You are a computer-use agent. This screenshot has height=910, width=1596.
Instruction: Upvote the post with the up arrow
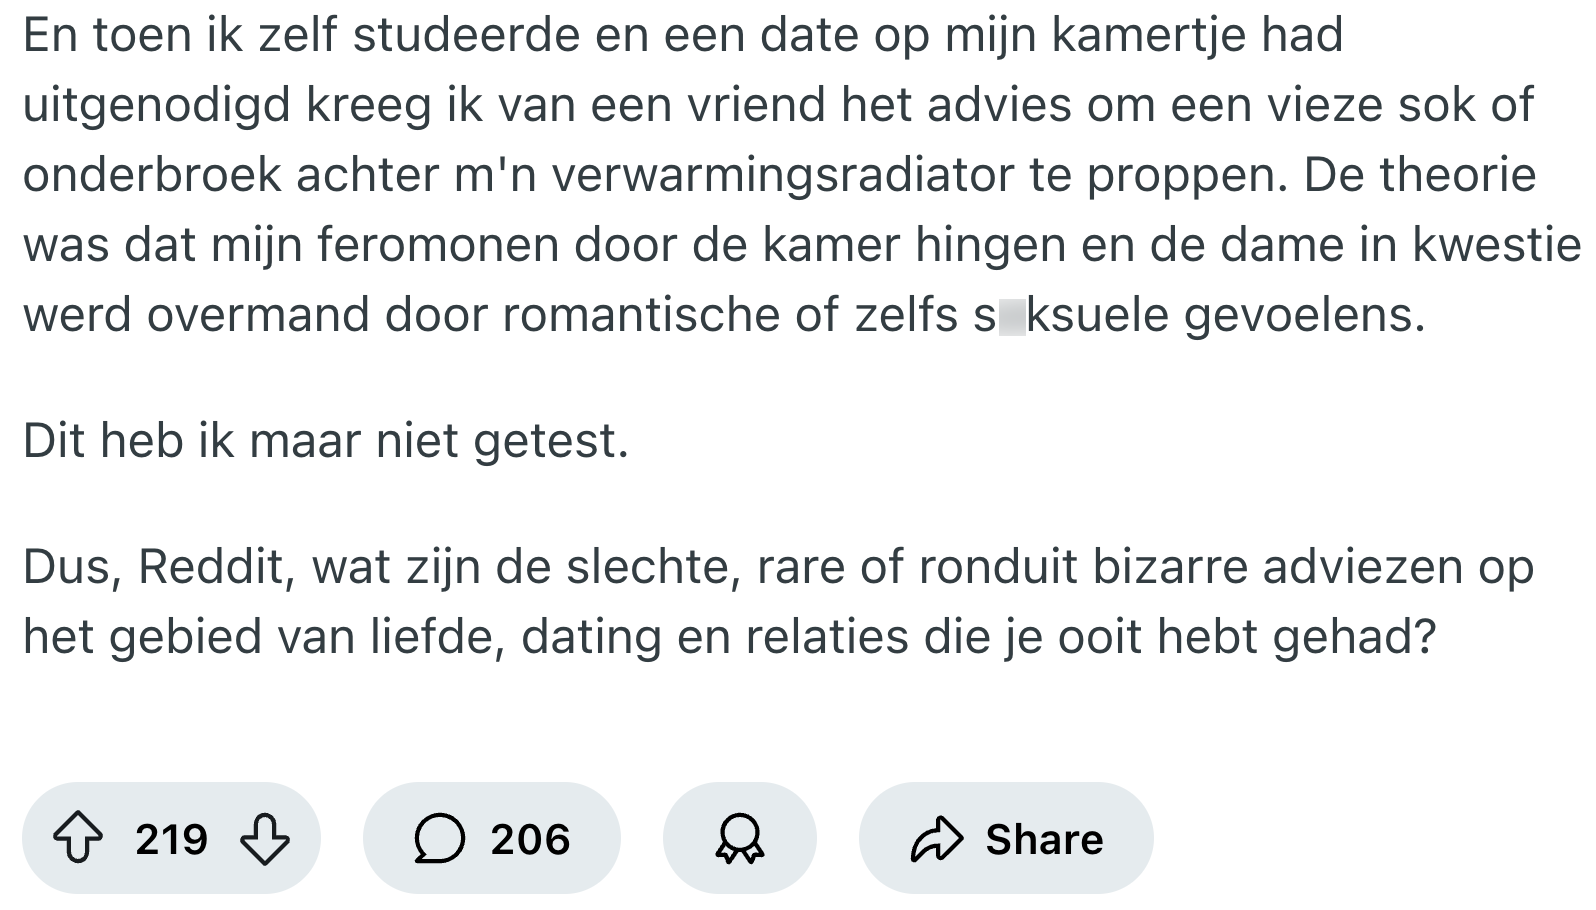78,838
